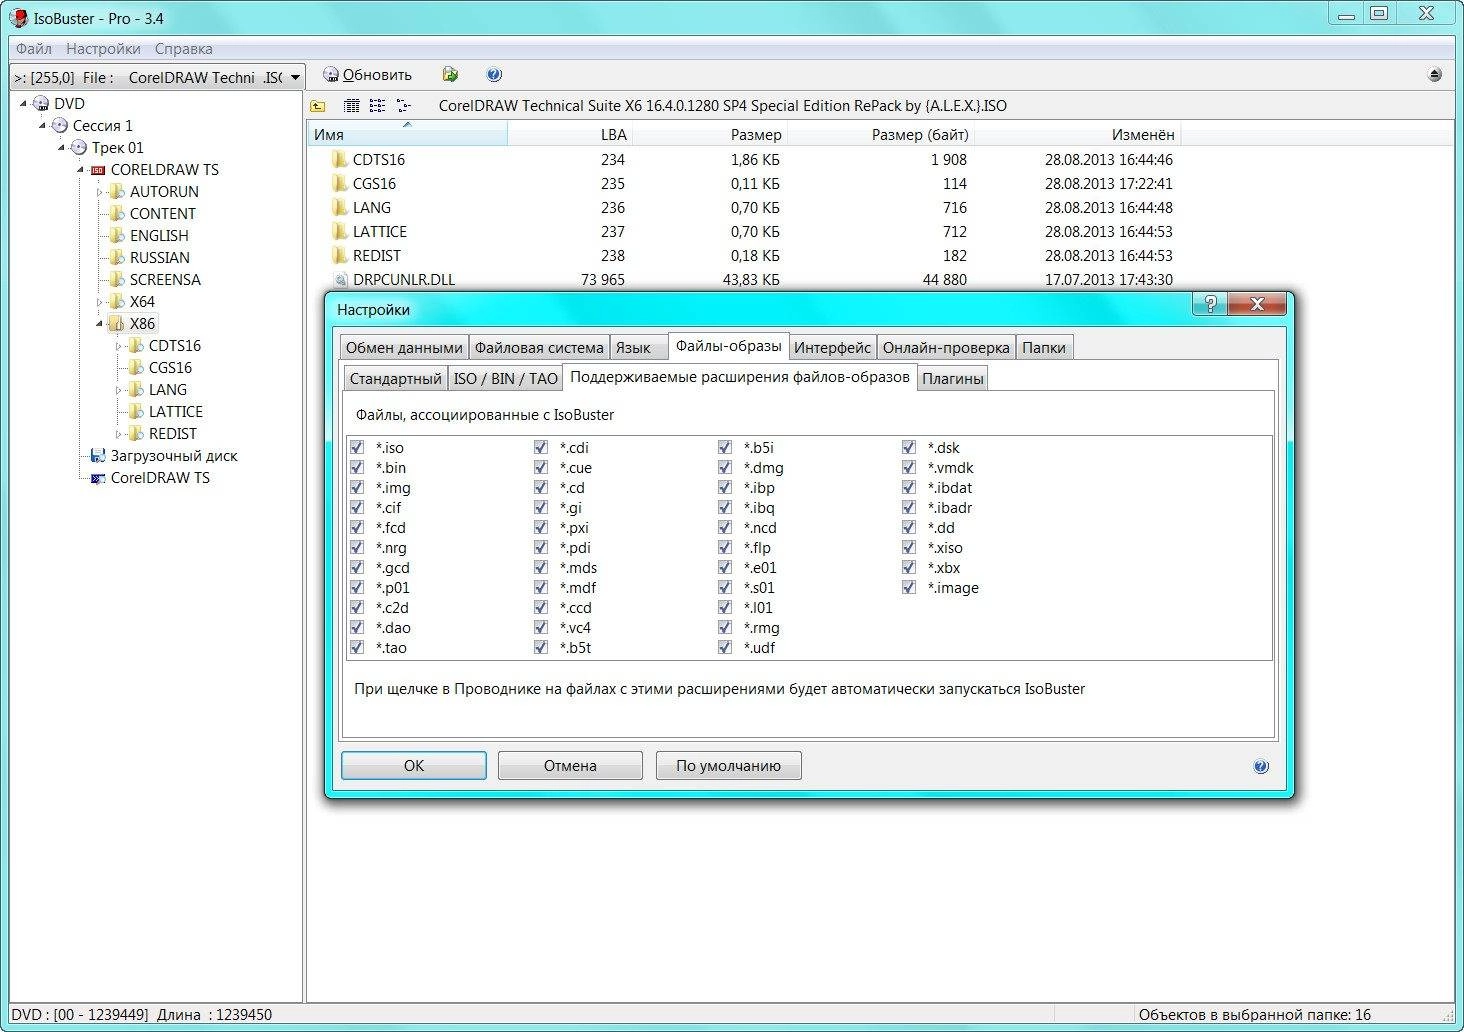Collapse the DVD tree node
Viewport: 1464px width, 1032px height.
tap(24, 103)
